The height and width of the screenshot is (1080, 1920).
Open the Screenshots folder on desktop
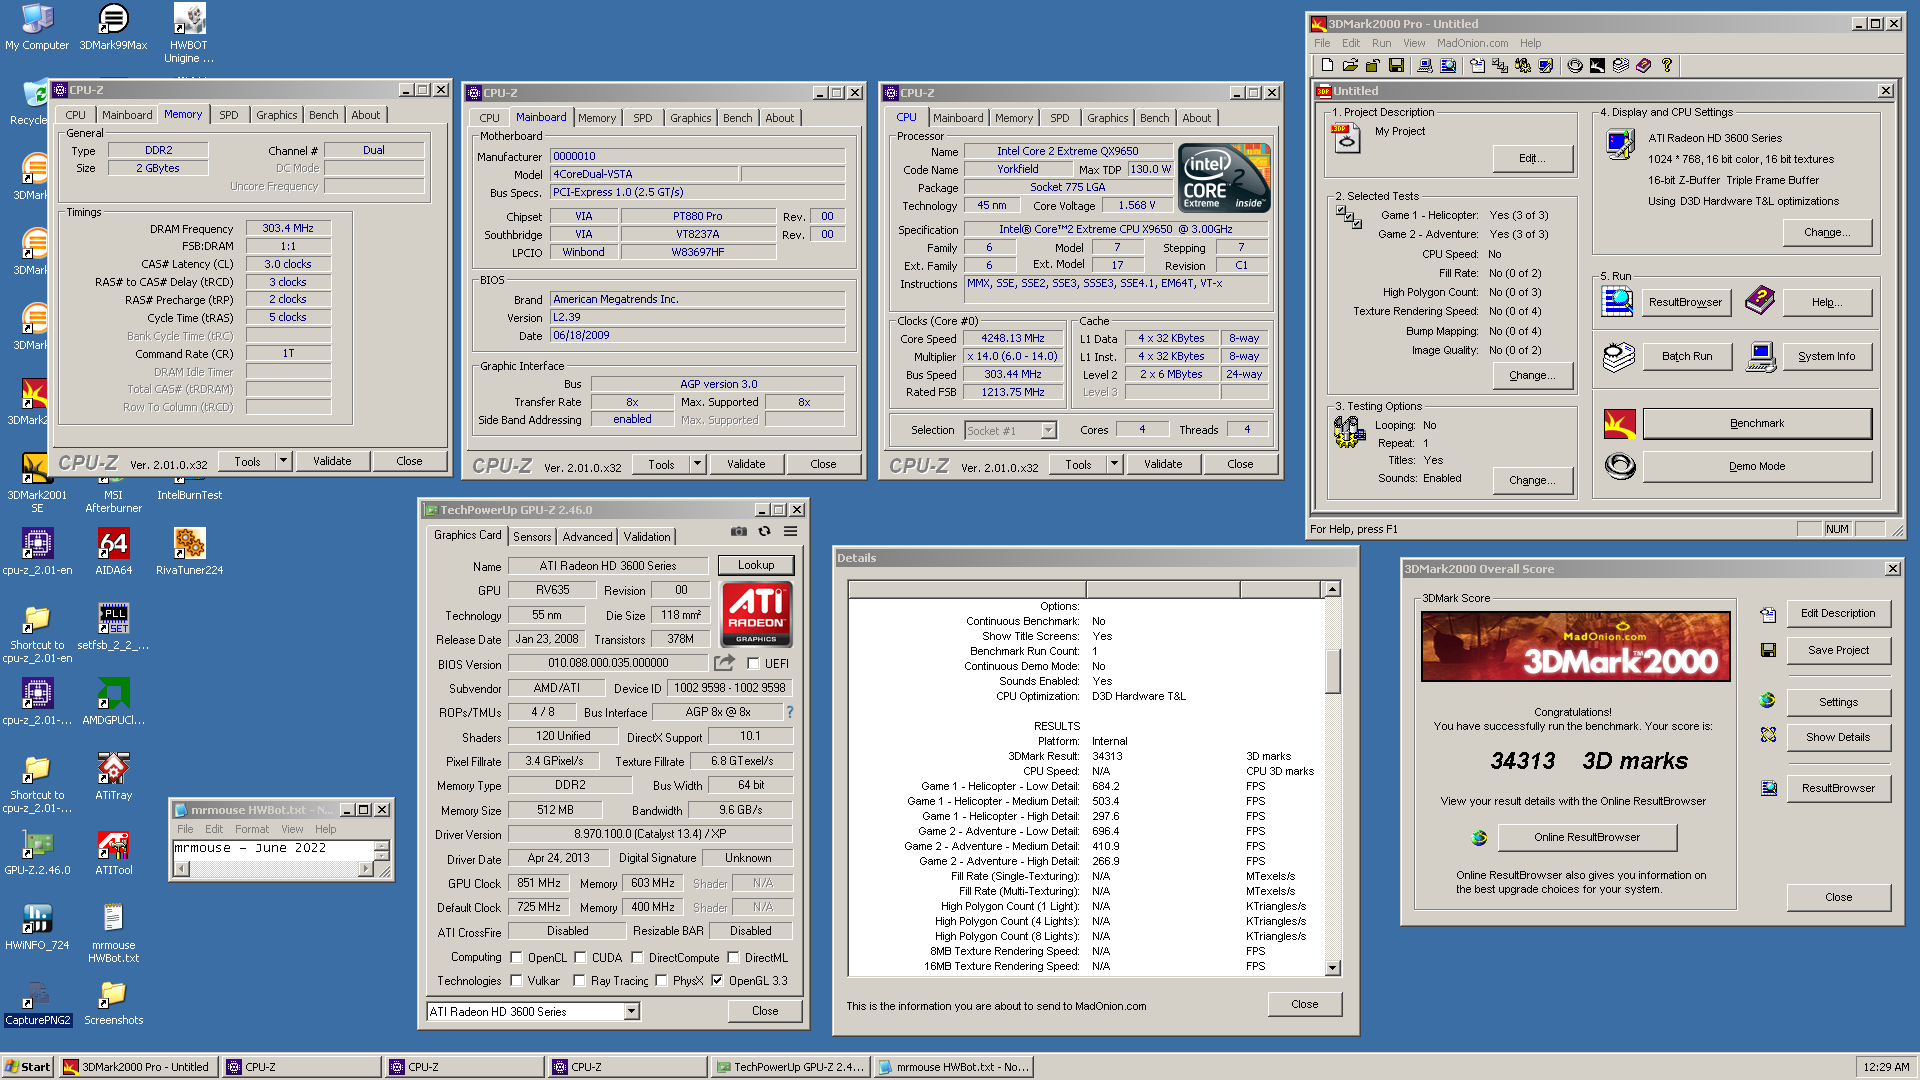[x=113, y=1002]
